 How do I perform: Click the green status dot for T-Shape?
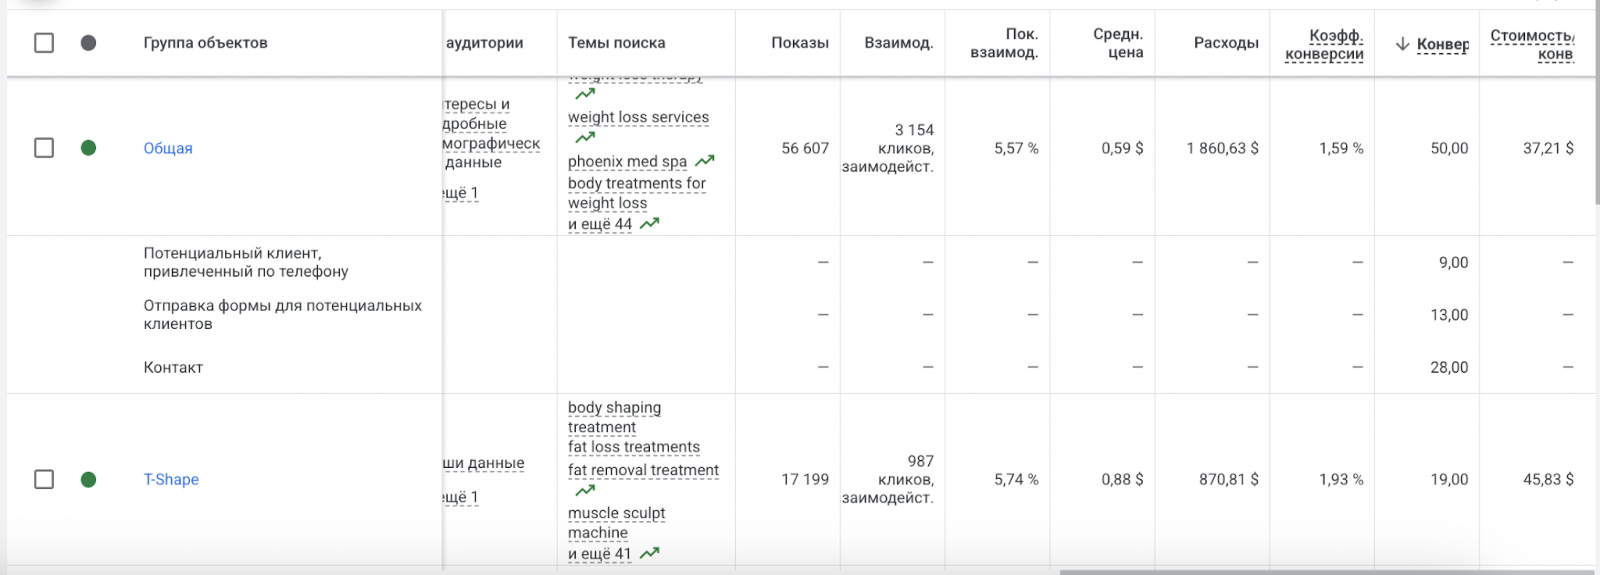coord(88,480)
